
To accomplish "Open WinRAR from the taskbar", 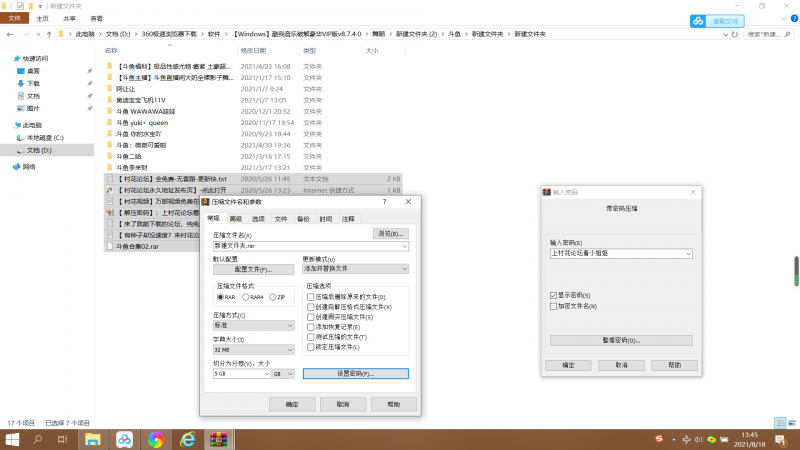I will [217, 439].
